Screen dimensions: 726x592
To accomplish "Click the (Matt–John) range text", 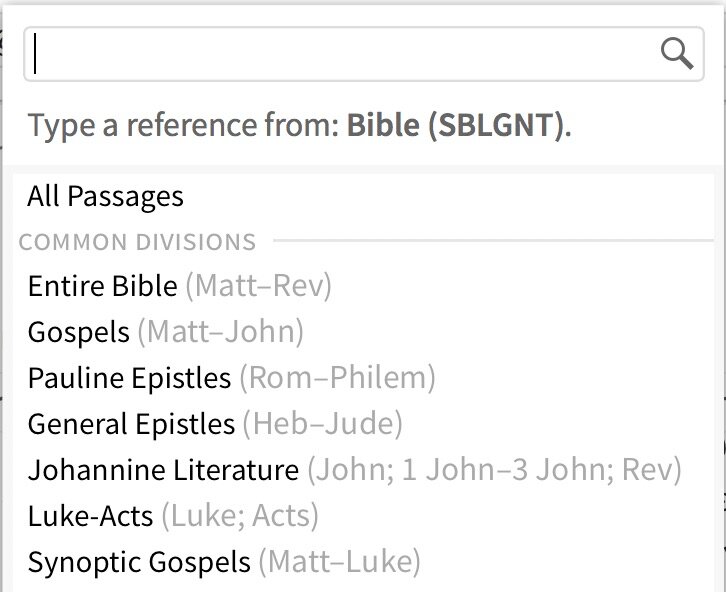I will [x=221, y=332].
